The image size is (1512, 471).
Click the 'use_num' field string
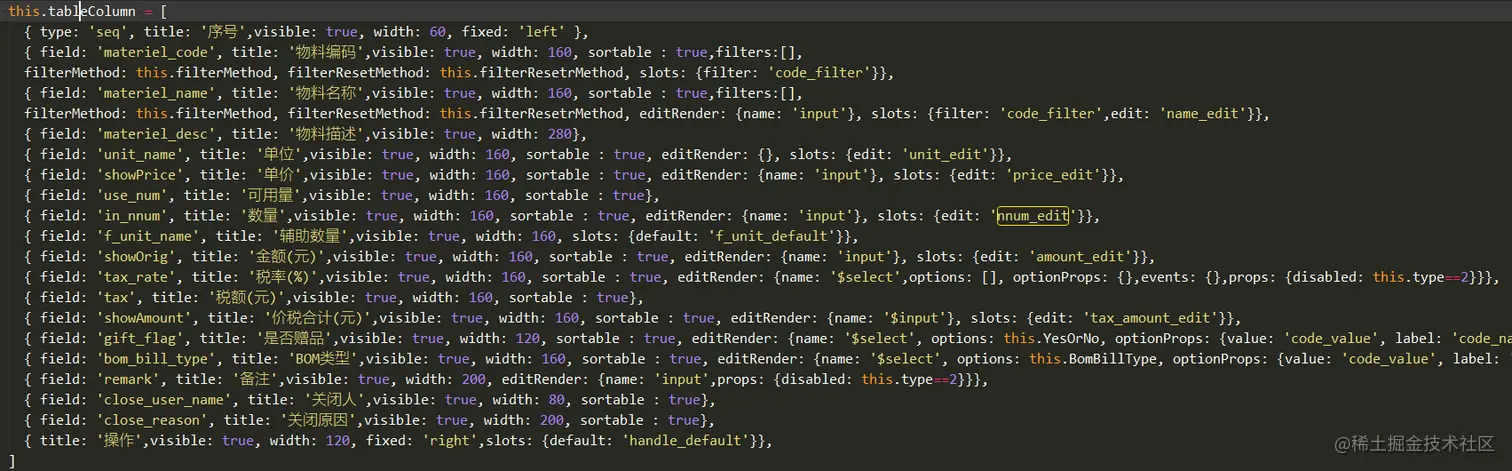[x=134, y=195]
